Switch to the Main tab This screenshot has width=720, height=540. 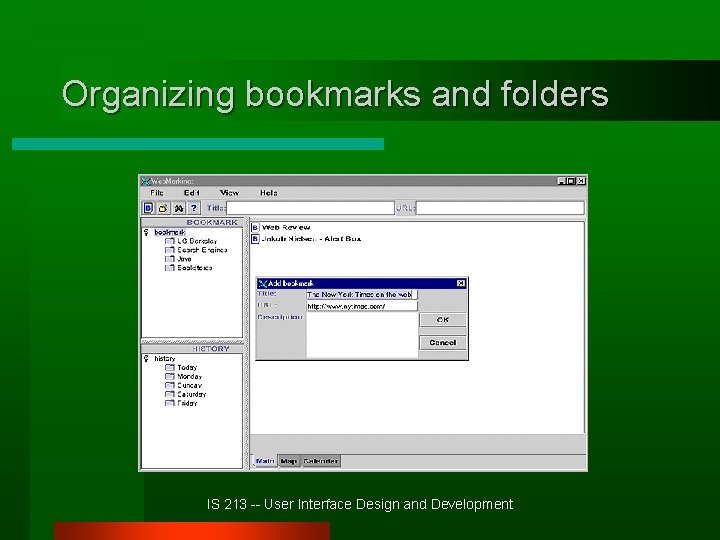(265, 461)
